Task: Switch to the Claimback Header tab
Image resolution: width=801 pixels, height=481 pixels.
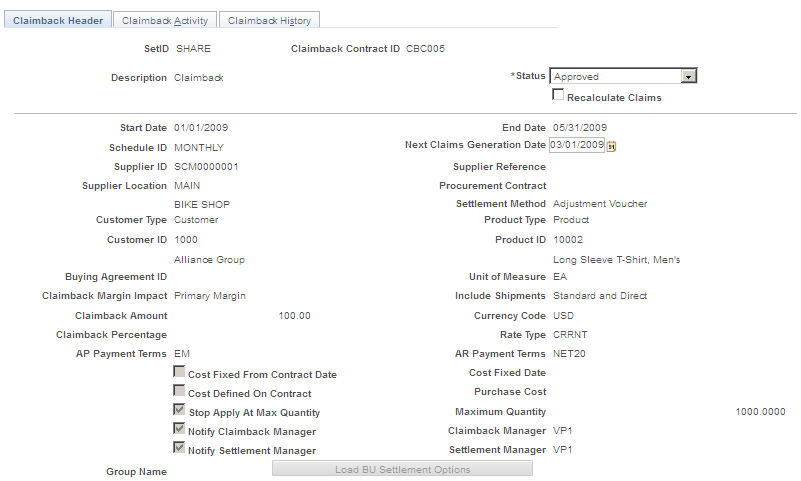Action: coord(58,20)
